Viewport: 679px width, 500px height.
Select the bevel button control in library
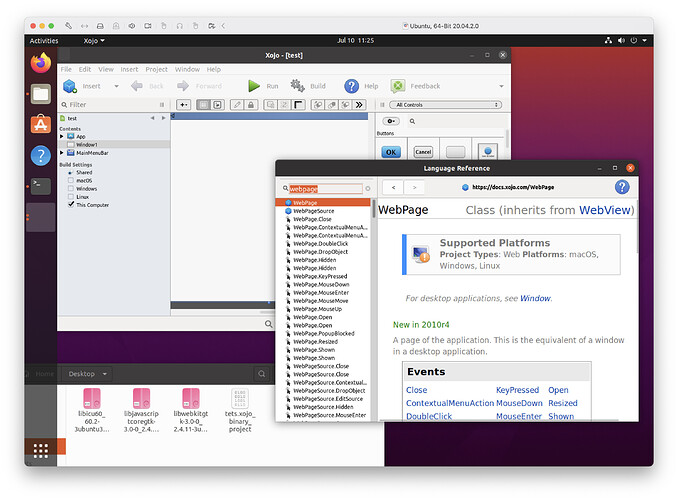[488, 152]
